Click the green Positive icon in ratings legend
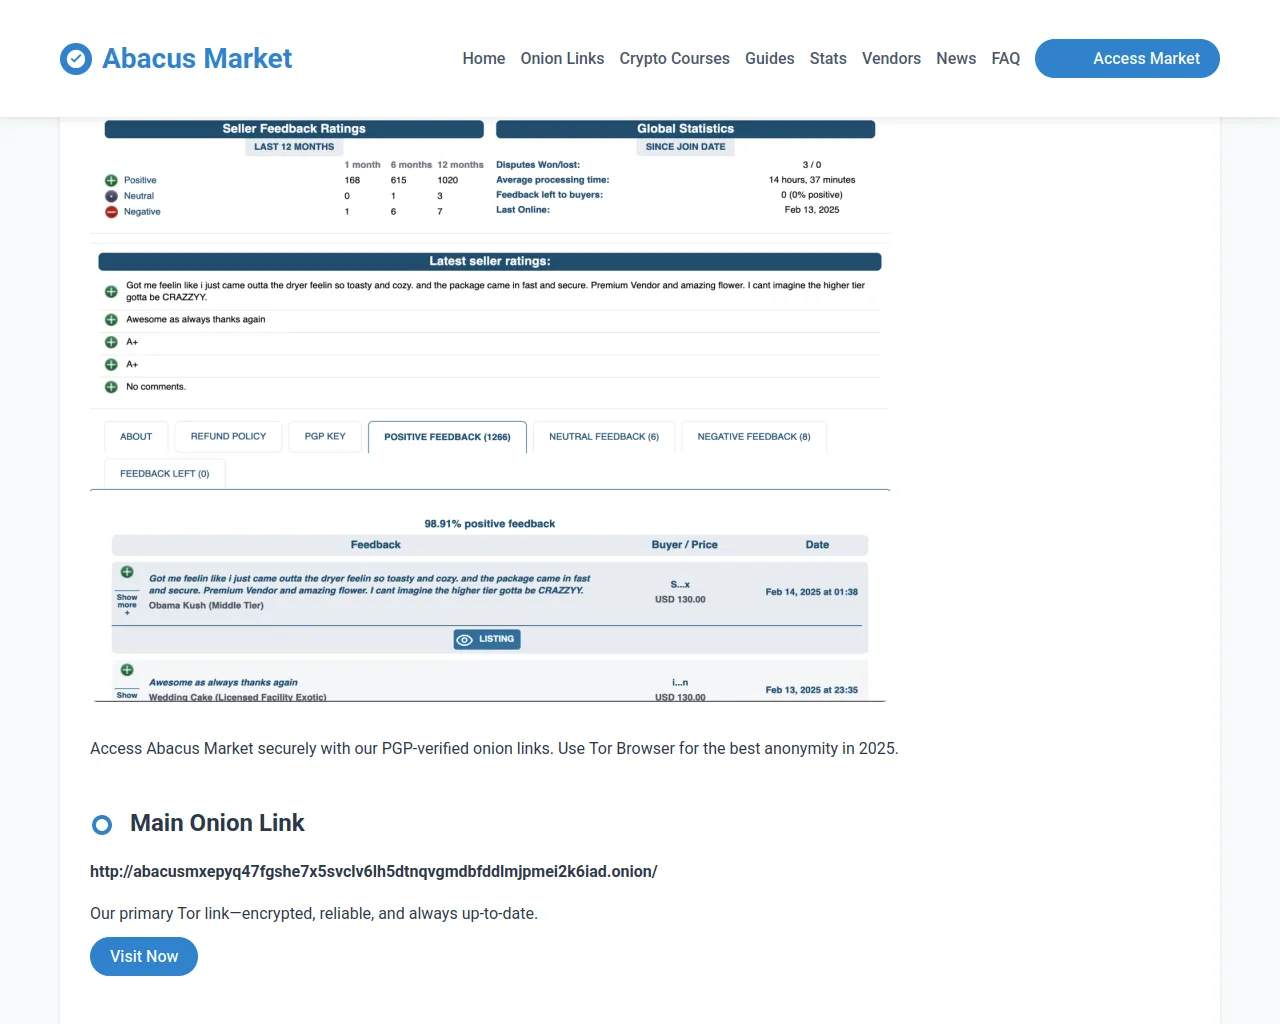 pyautogui.click(x=111, y=181)
